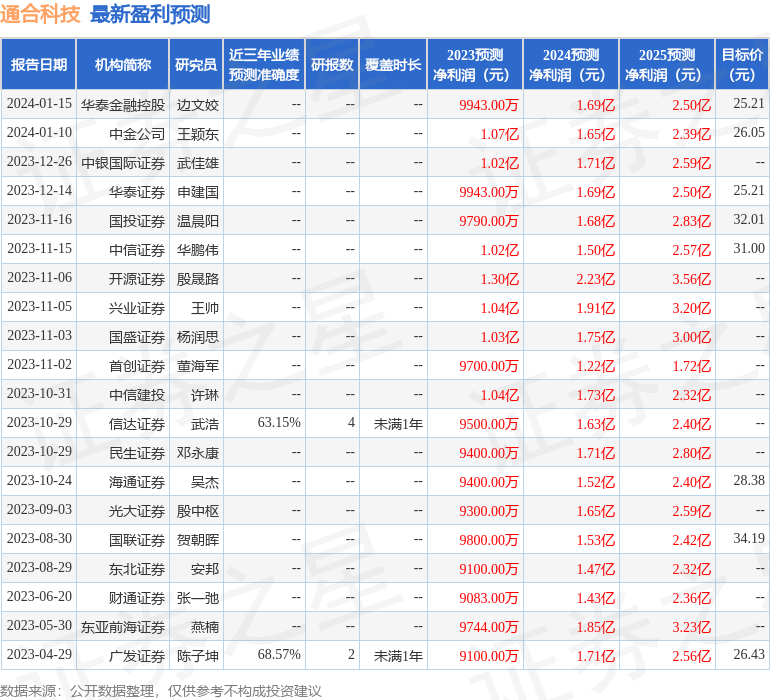Click target price 32.01

coord(749,220)
